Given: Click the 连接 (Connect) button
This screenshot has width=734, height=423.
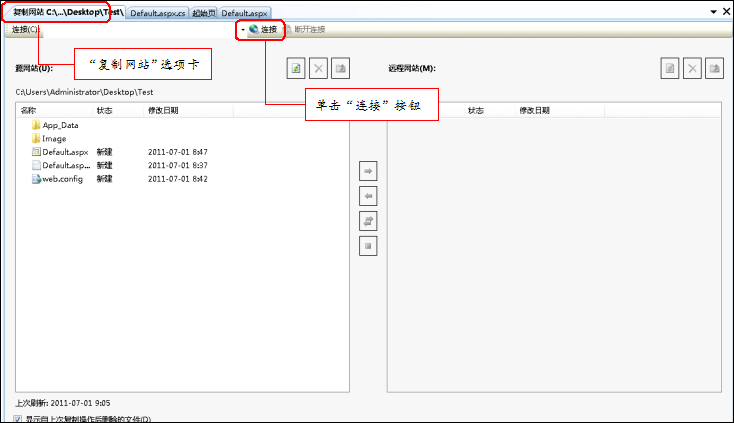Looking at the screenshot, I should point(263,30).
